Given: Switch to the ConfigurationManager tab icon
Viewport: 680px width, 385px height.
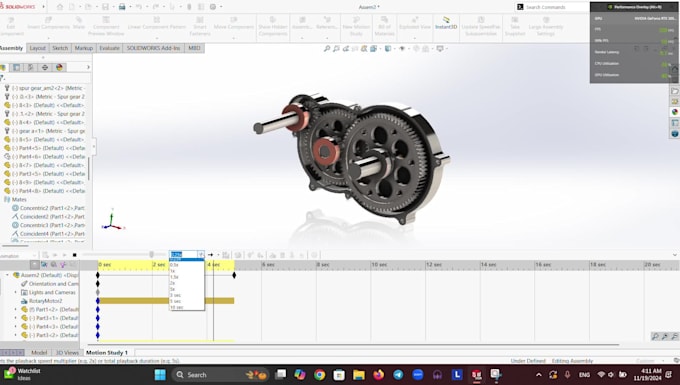Looking at the screenshot, I should (31, 67).
